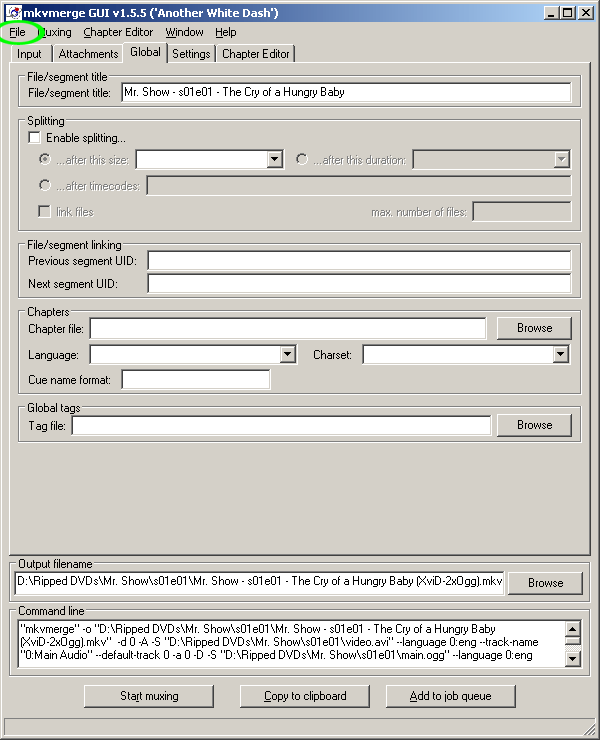
Task: Close the mkvmerge GUI window
Action: 586,13
